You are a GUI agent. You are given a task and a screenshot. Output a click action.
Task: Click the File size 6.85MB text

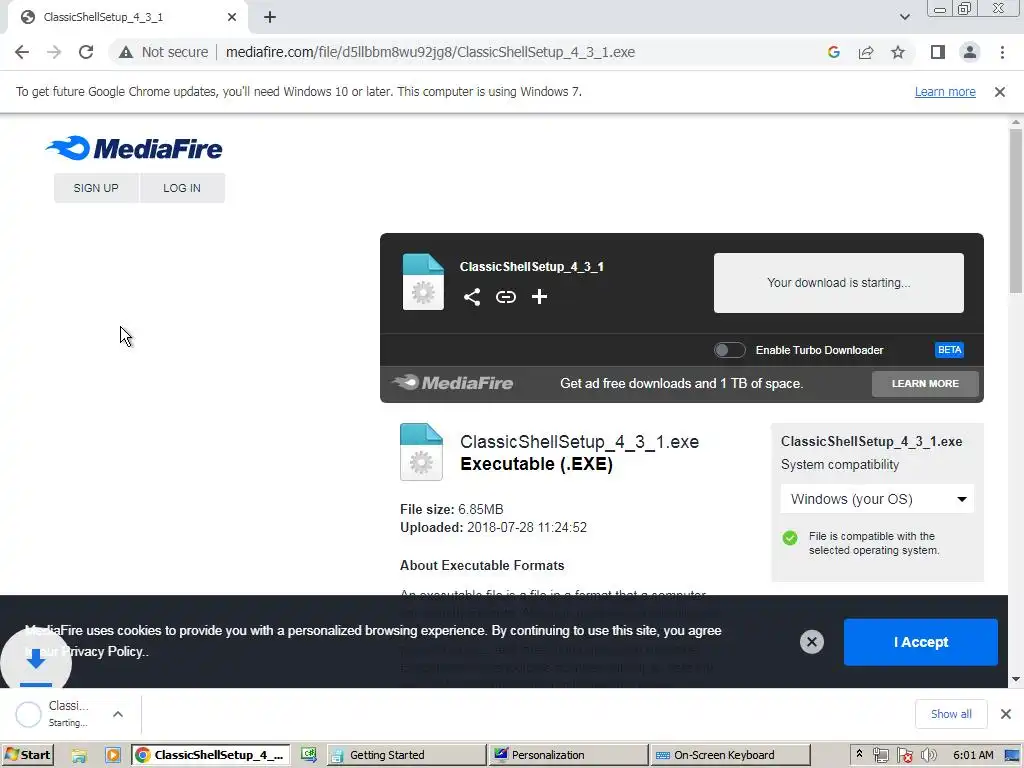[x=451, y=509]
